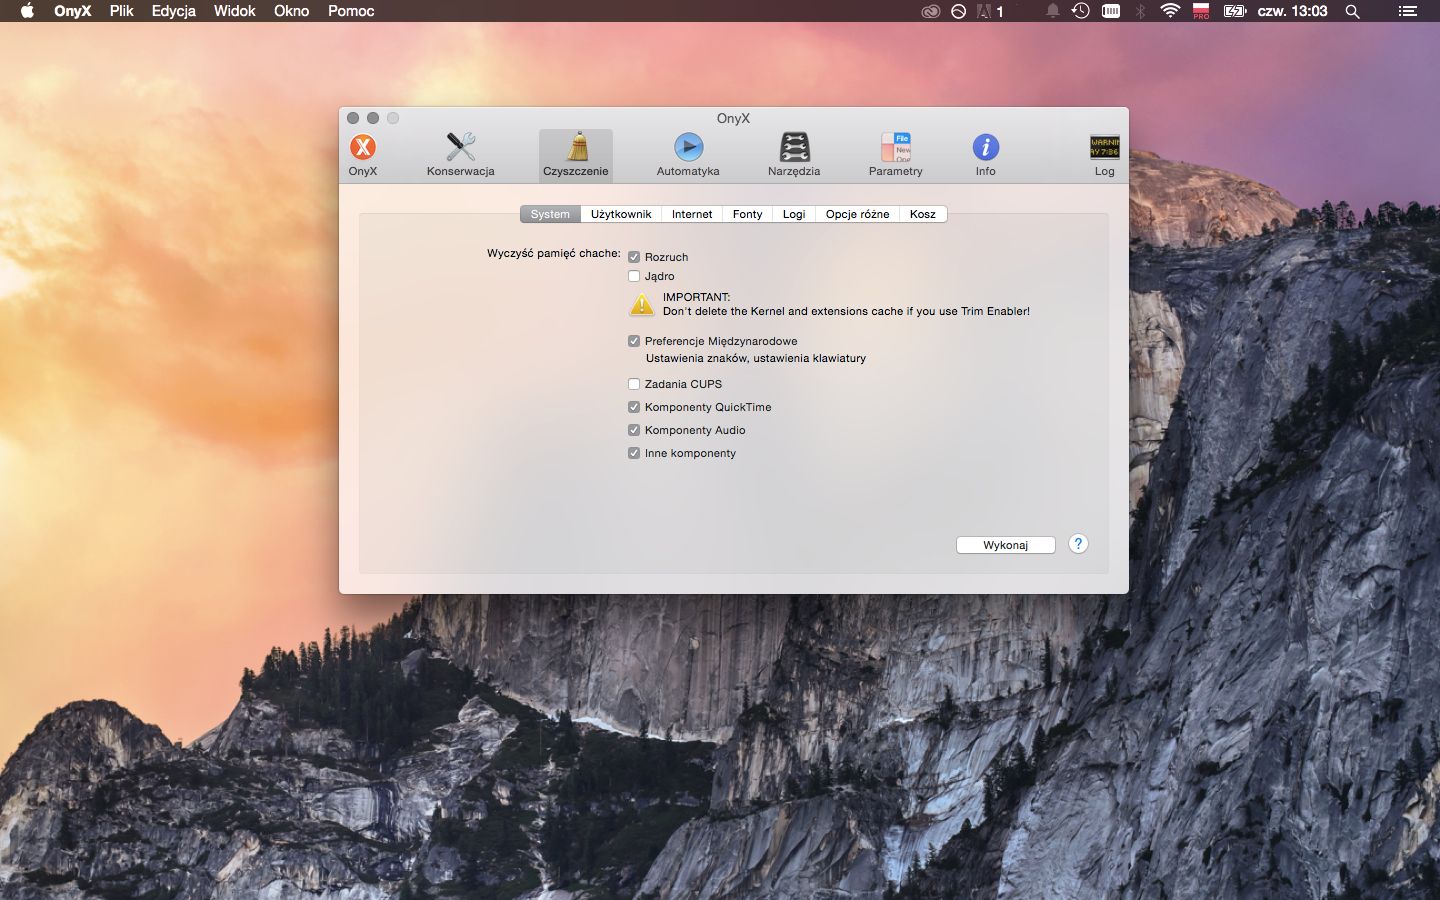Image resolution: width=1440 pixels, height=900 pixels.
Task: Switch to the Fonty tab
Action: (x=747, y=214)
